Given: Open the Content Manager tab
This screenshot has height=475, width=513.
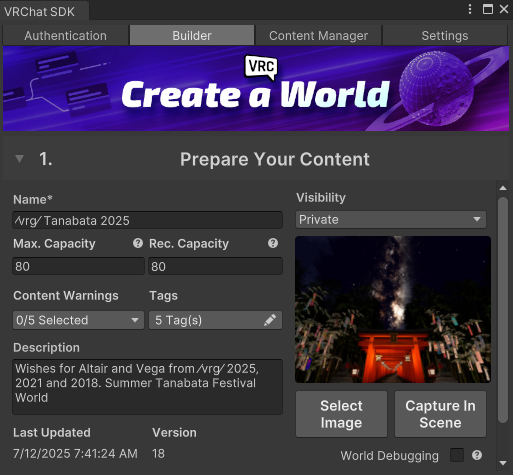Looking at the screenshot, I should tap(318, 35).
